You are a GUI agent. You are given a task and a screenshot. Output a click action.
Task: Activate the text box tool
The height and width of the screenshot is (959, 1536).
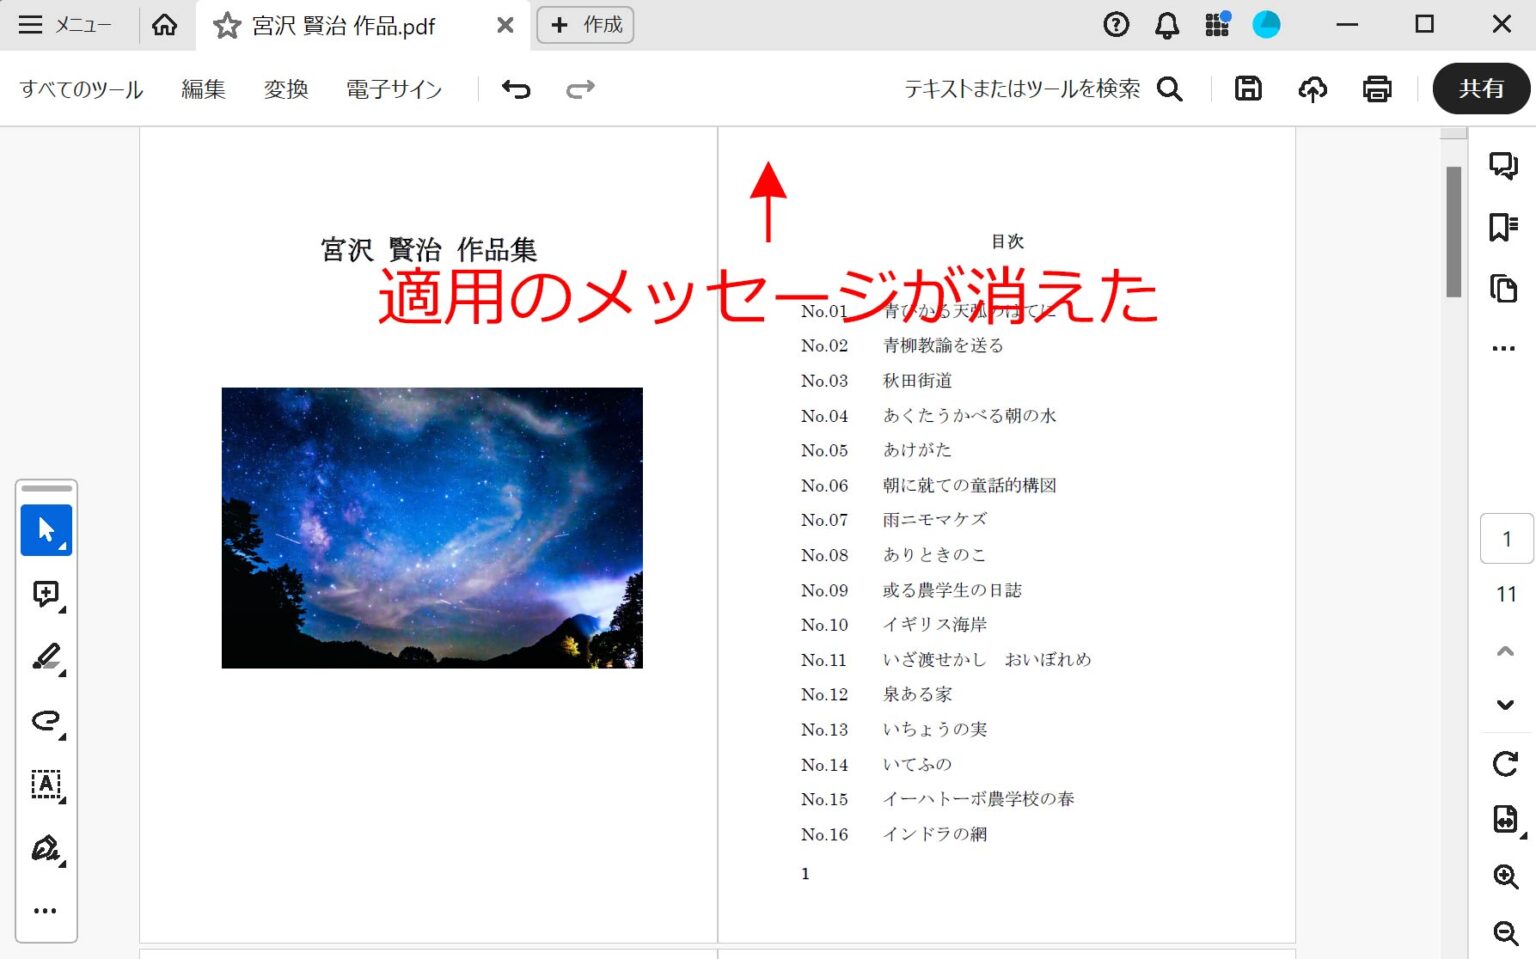[46, 785]
